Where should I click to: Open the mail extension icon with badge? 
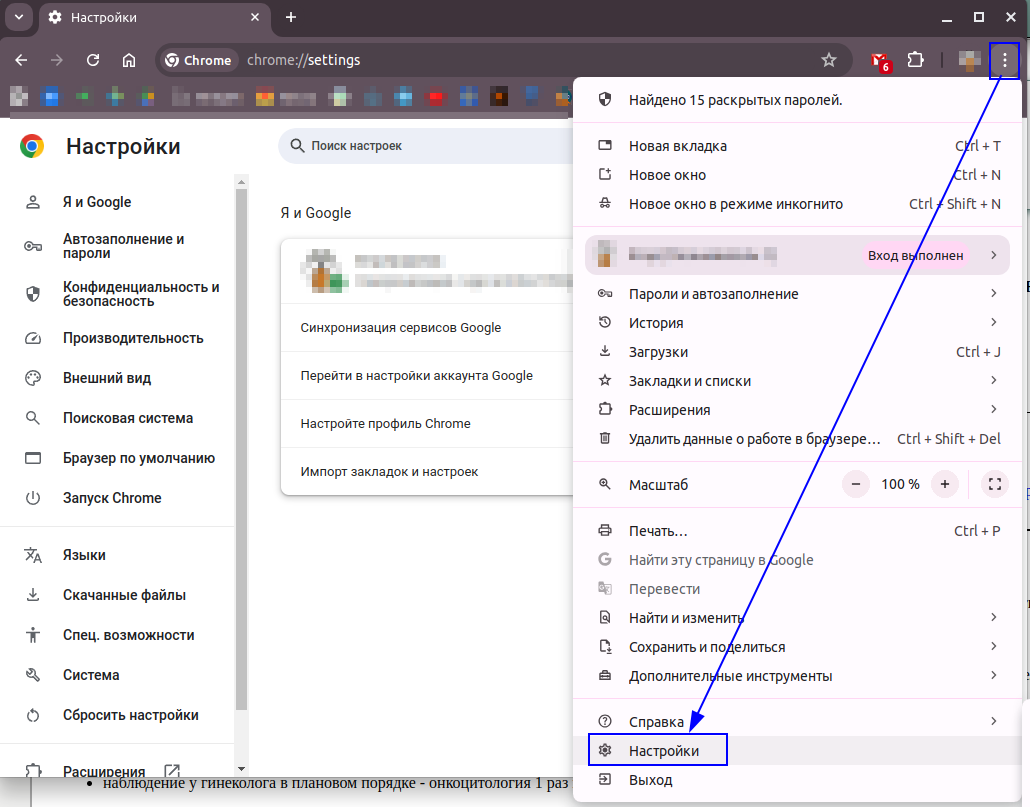[879, 60]
